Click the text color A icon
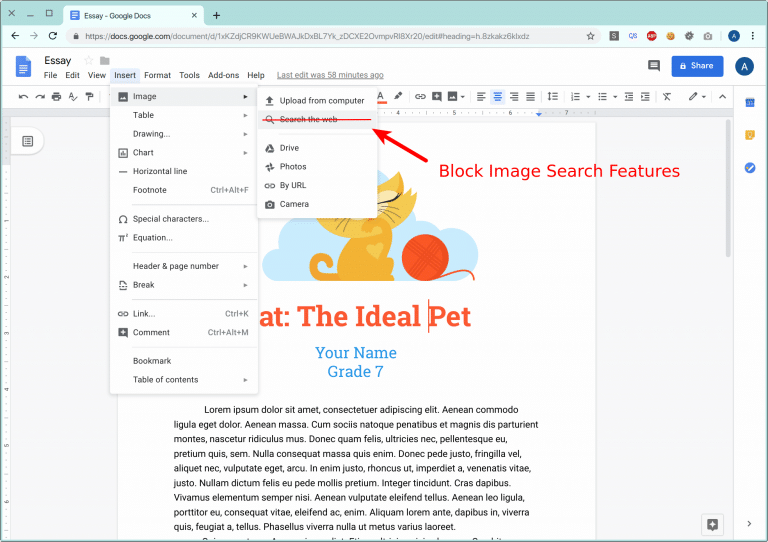768x542 pixels. 381,96
